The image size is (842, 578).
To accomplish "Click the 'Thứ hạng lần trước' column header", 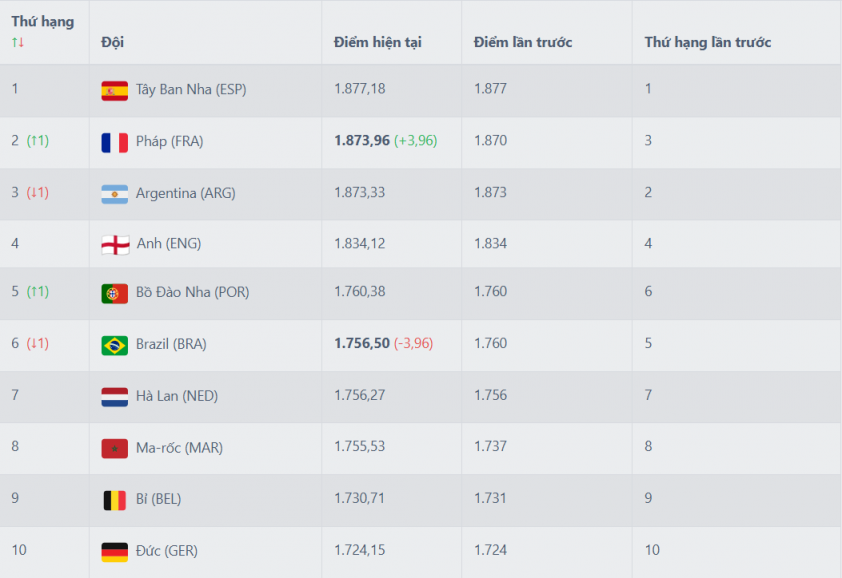I will [x=707, y=42].
